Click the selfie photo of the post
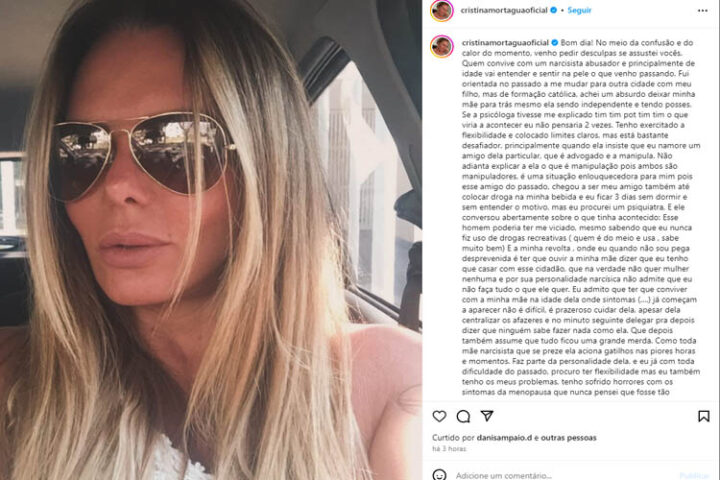Viewport: 720px width, 480px height. coord(211,240)
